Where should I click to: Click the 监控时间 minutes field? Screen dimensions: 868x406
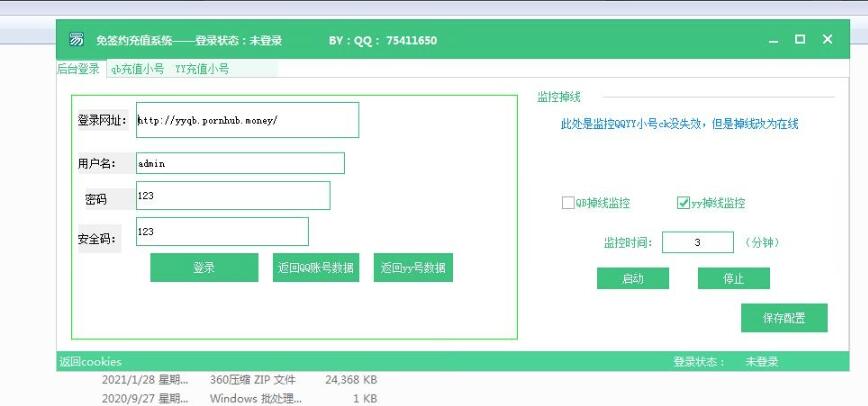tap(697, 243)
